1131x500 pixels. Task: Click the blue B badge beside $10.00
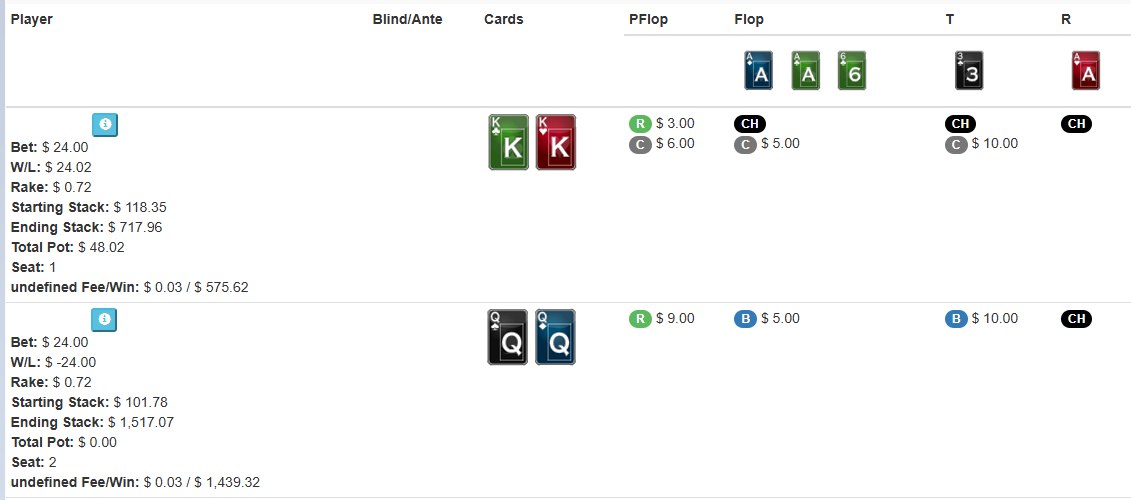coord(956,319)
